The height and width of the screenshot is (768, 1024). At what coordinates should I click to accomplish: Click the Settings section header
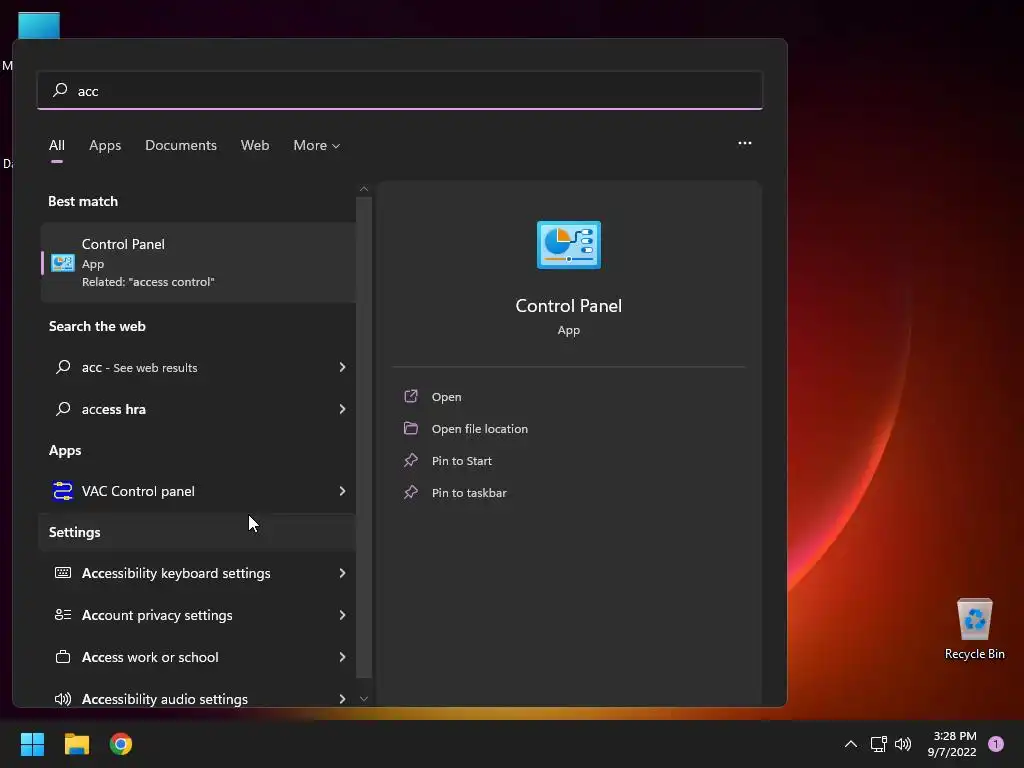(74, 532)
